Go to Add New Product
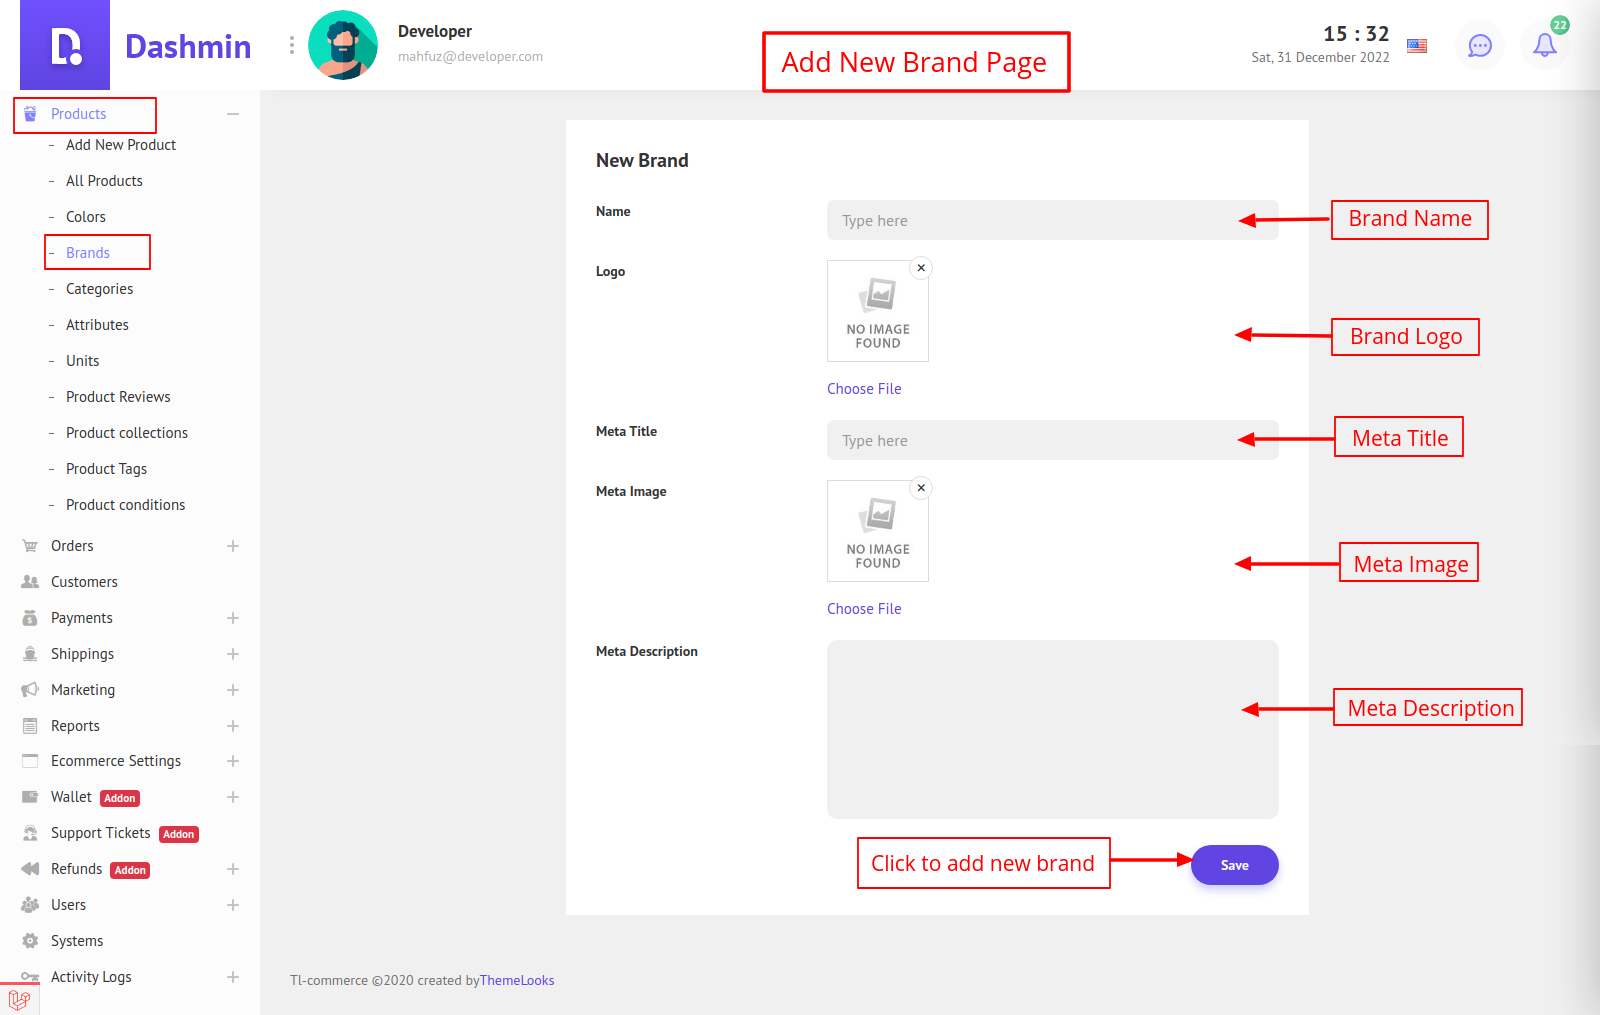The height and width of the screenshot is (1015, 1600). [x=120, y=145]
